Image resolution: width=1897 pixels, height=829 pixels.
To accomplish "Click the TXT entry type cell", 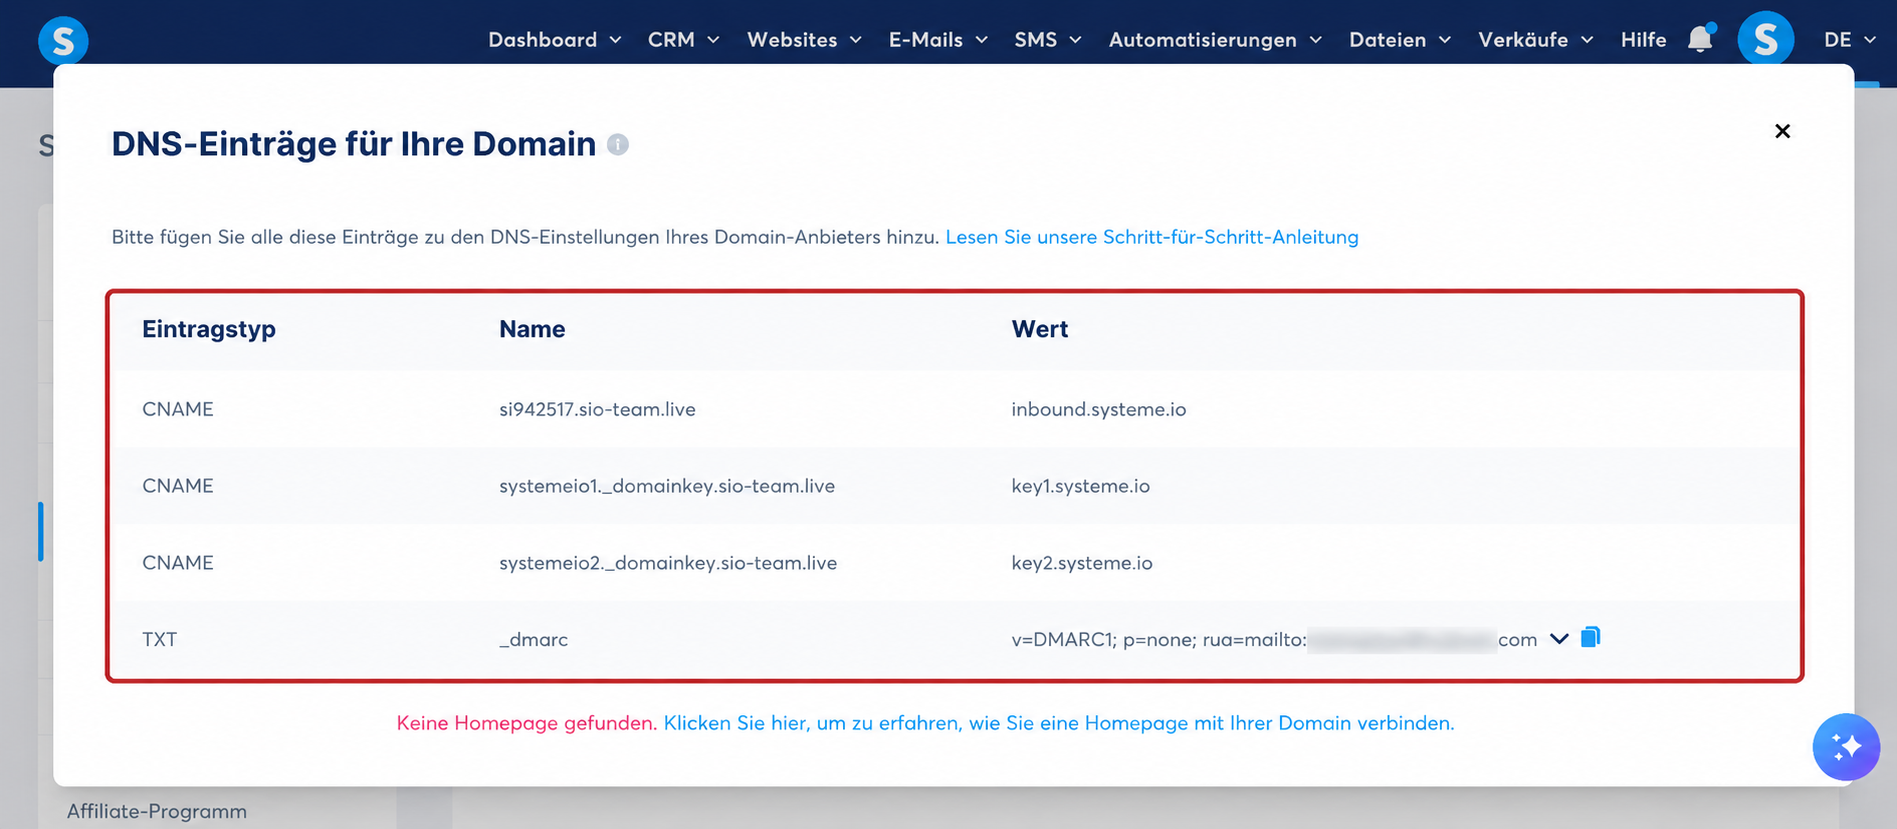I will (x=160, y=640).
